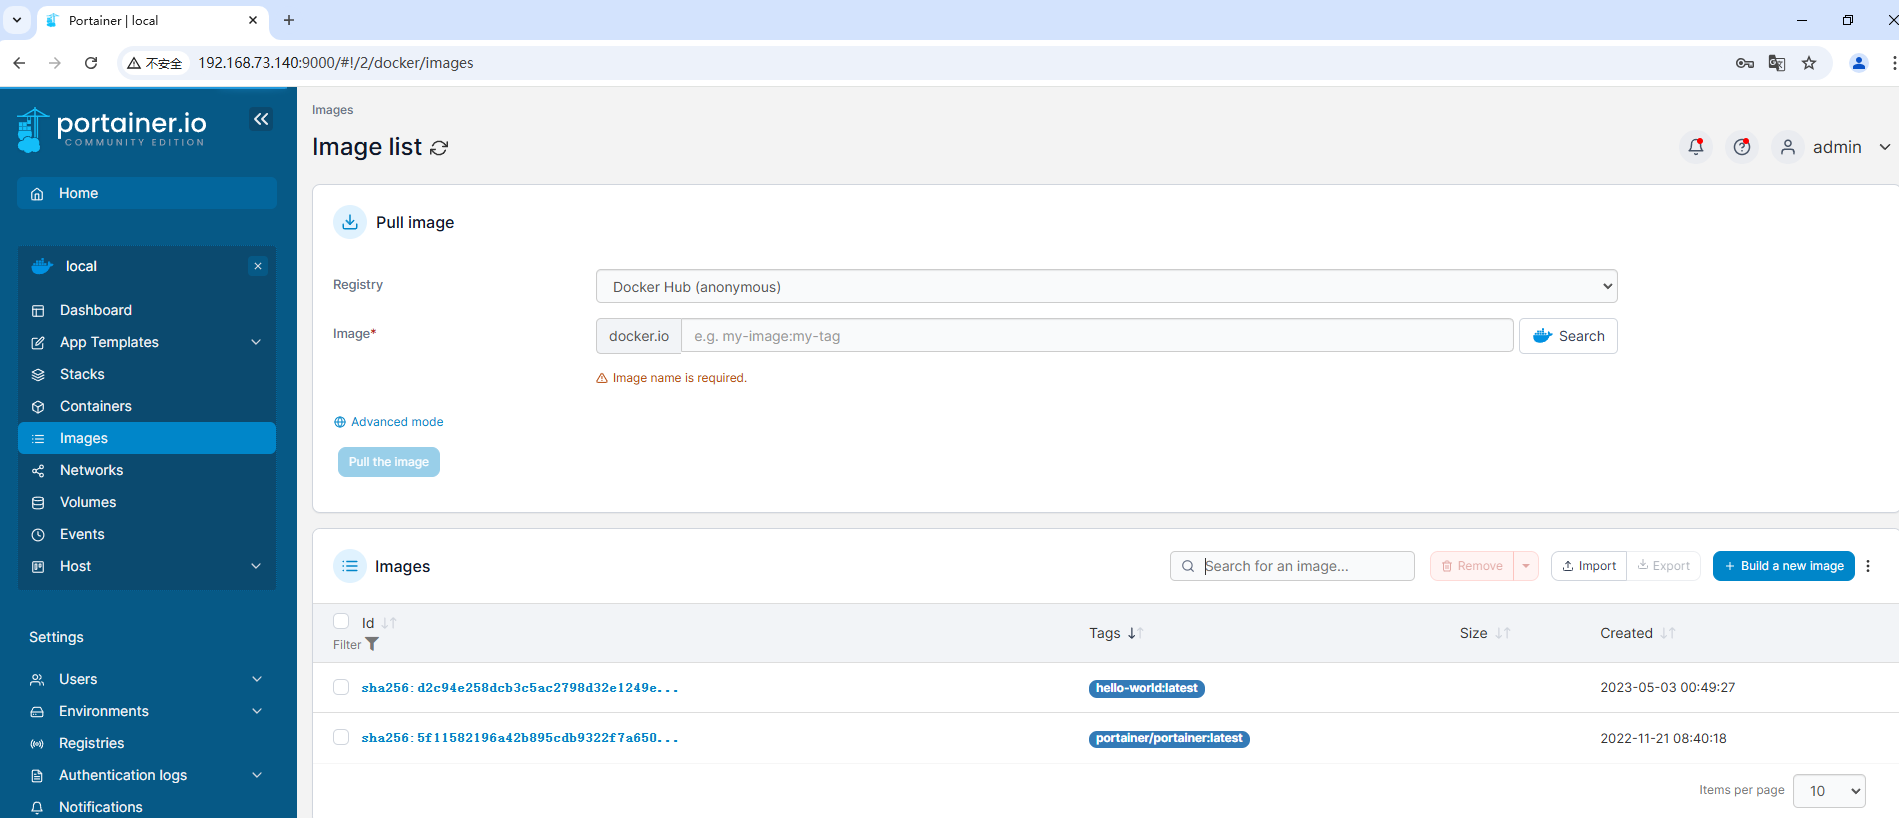Open the images table settings kebab menu
The height and width of the screenshot is (818, 1899).
point(1868,566)
